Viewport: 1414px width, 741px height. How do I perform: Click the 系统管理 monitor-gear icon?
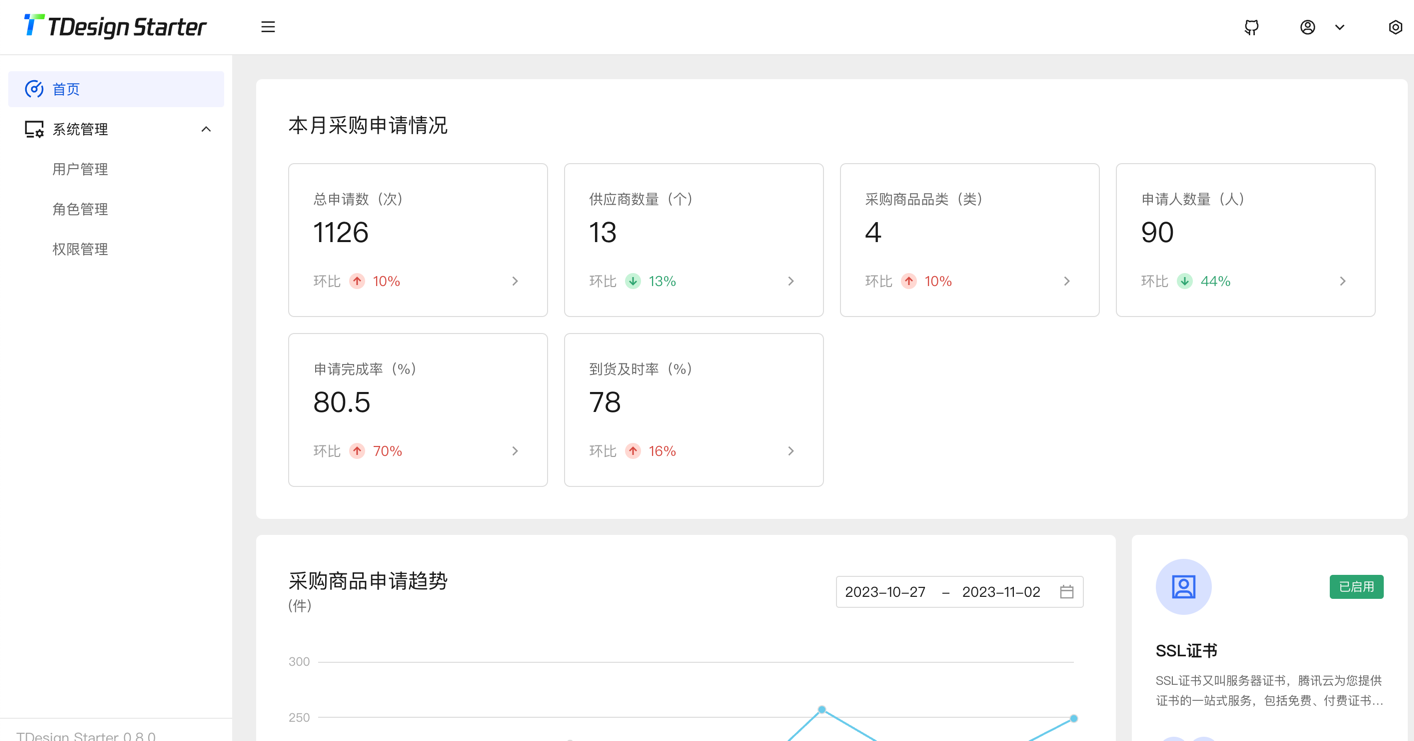pos(34,129)
